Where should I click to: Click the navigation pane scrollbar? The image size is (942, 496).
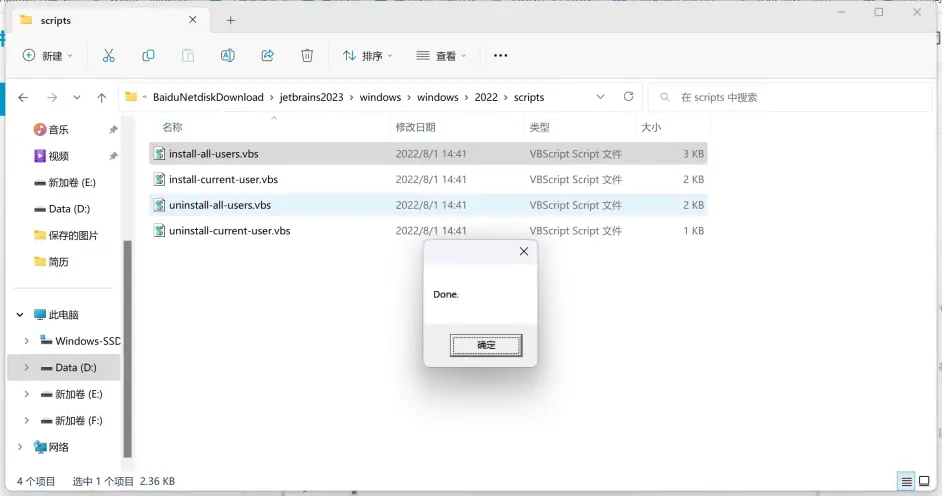(x=127, y=348)
